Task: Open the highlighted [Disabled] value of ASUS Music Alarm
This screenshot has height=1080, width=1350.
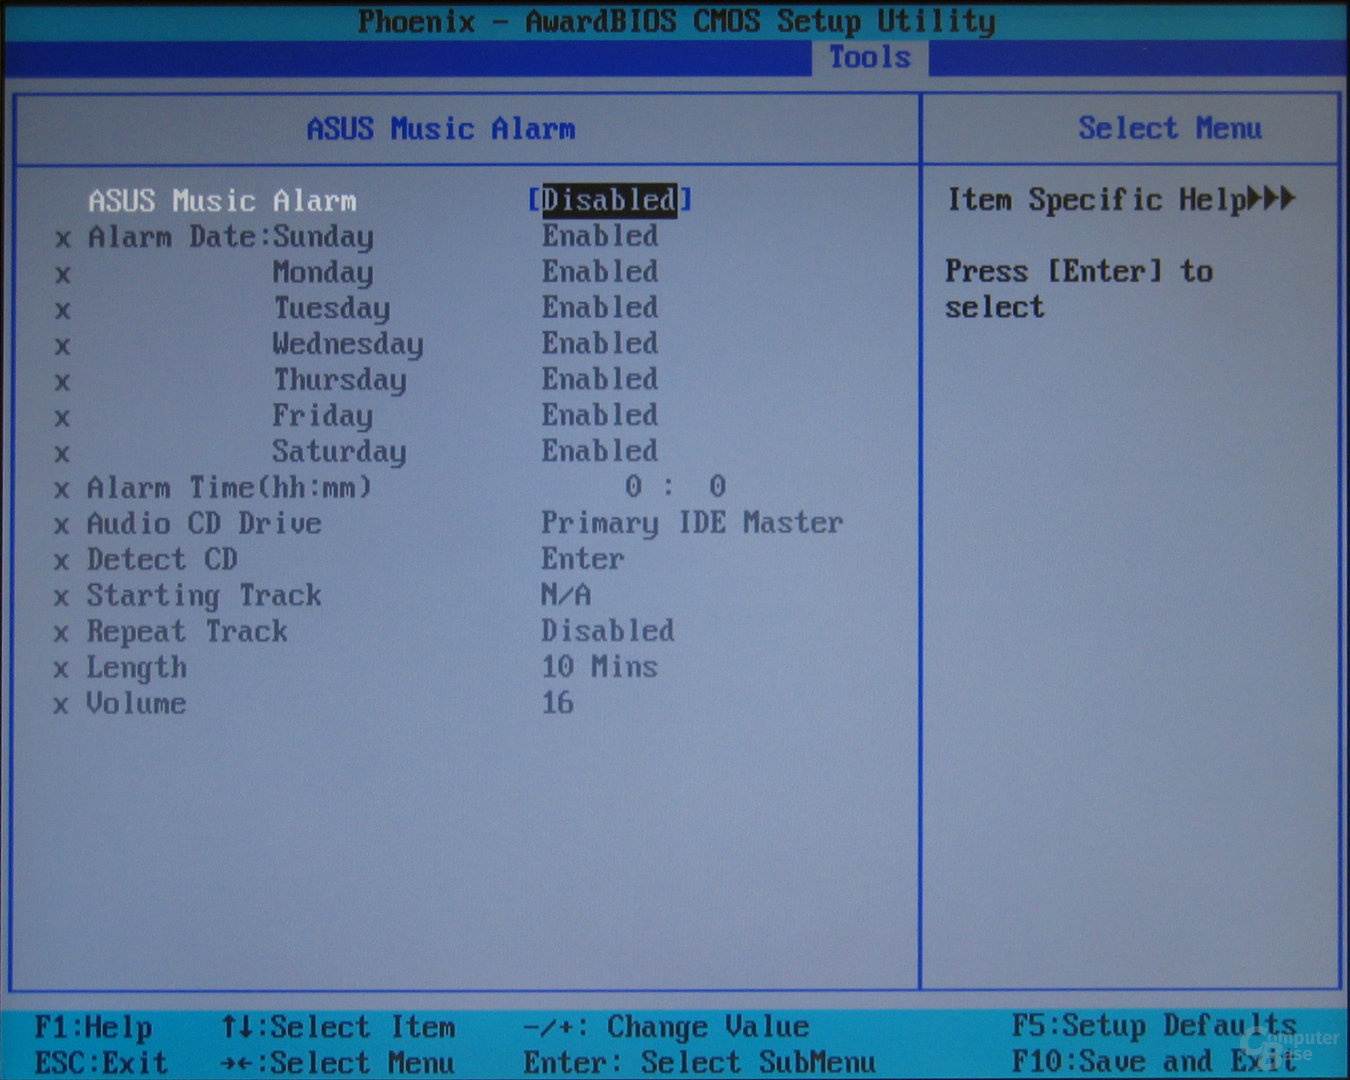Action: [x=610, y=200]
